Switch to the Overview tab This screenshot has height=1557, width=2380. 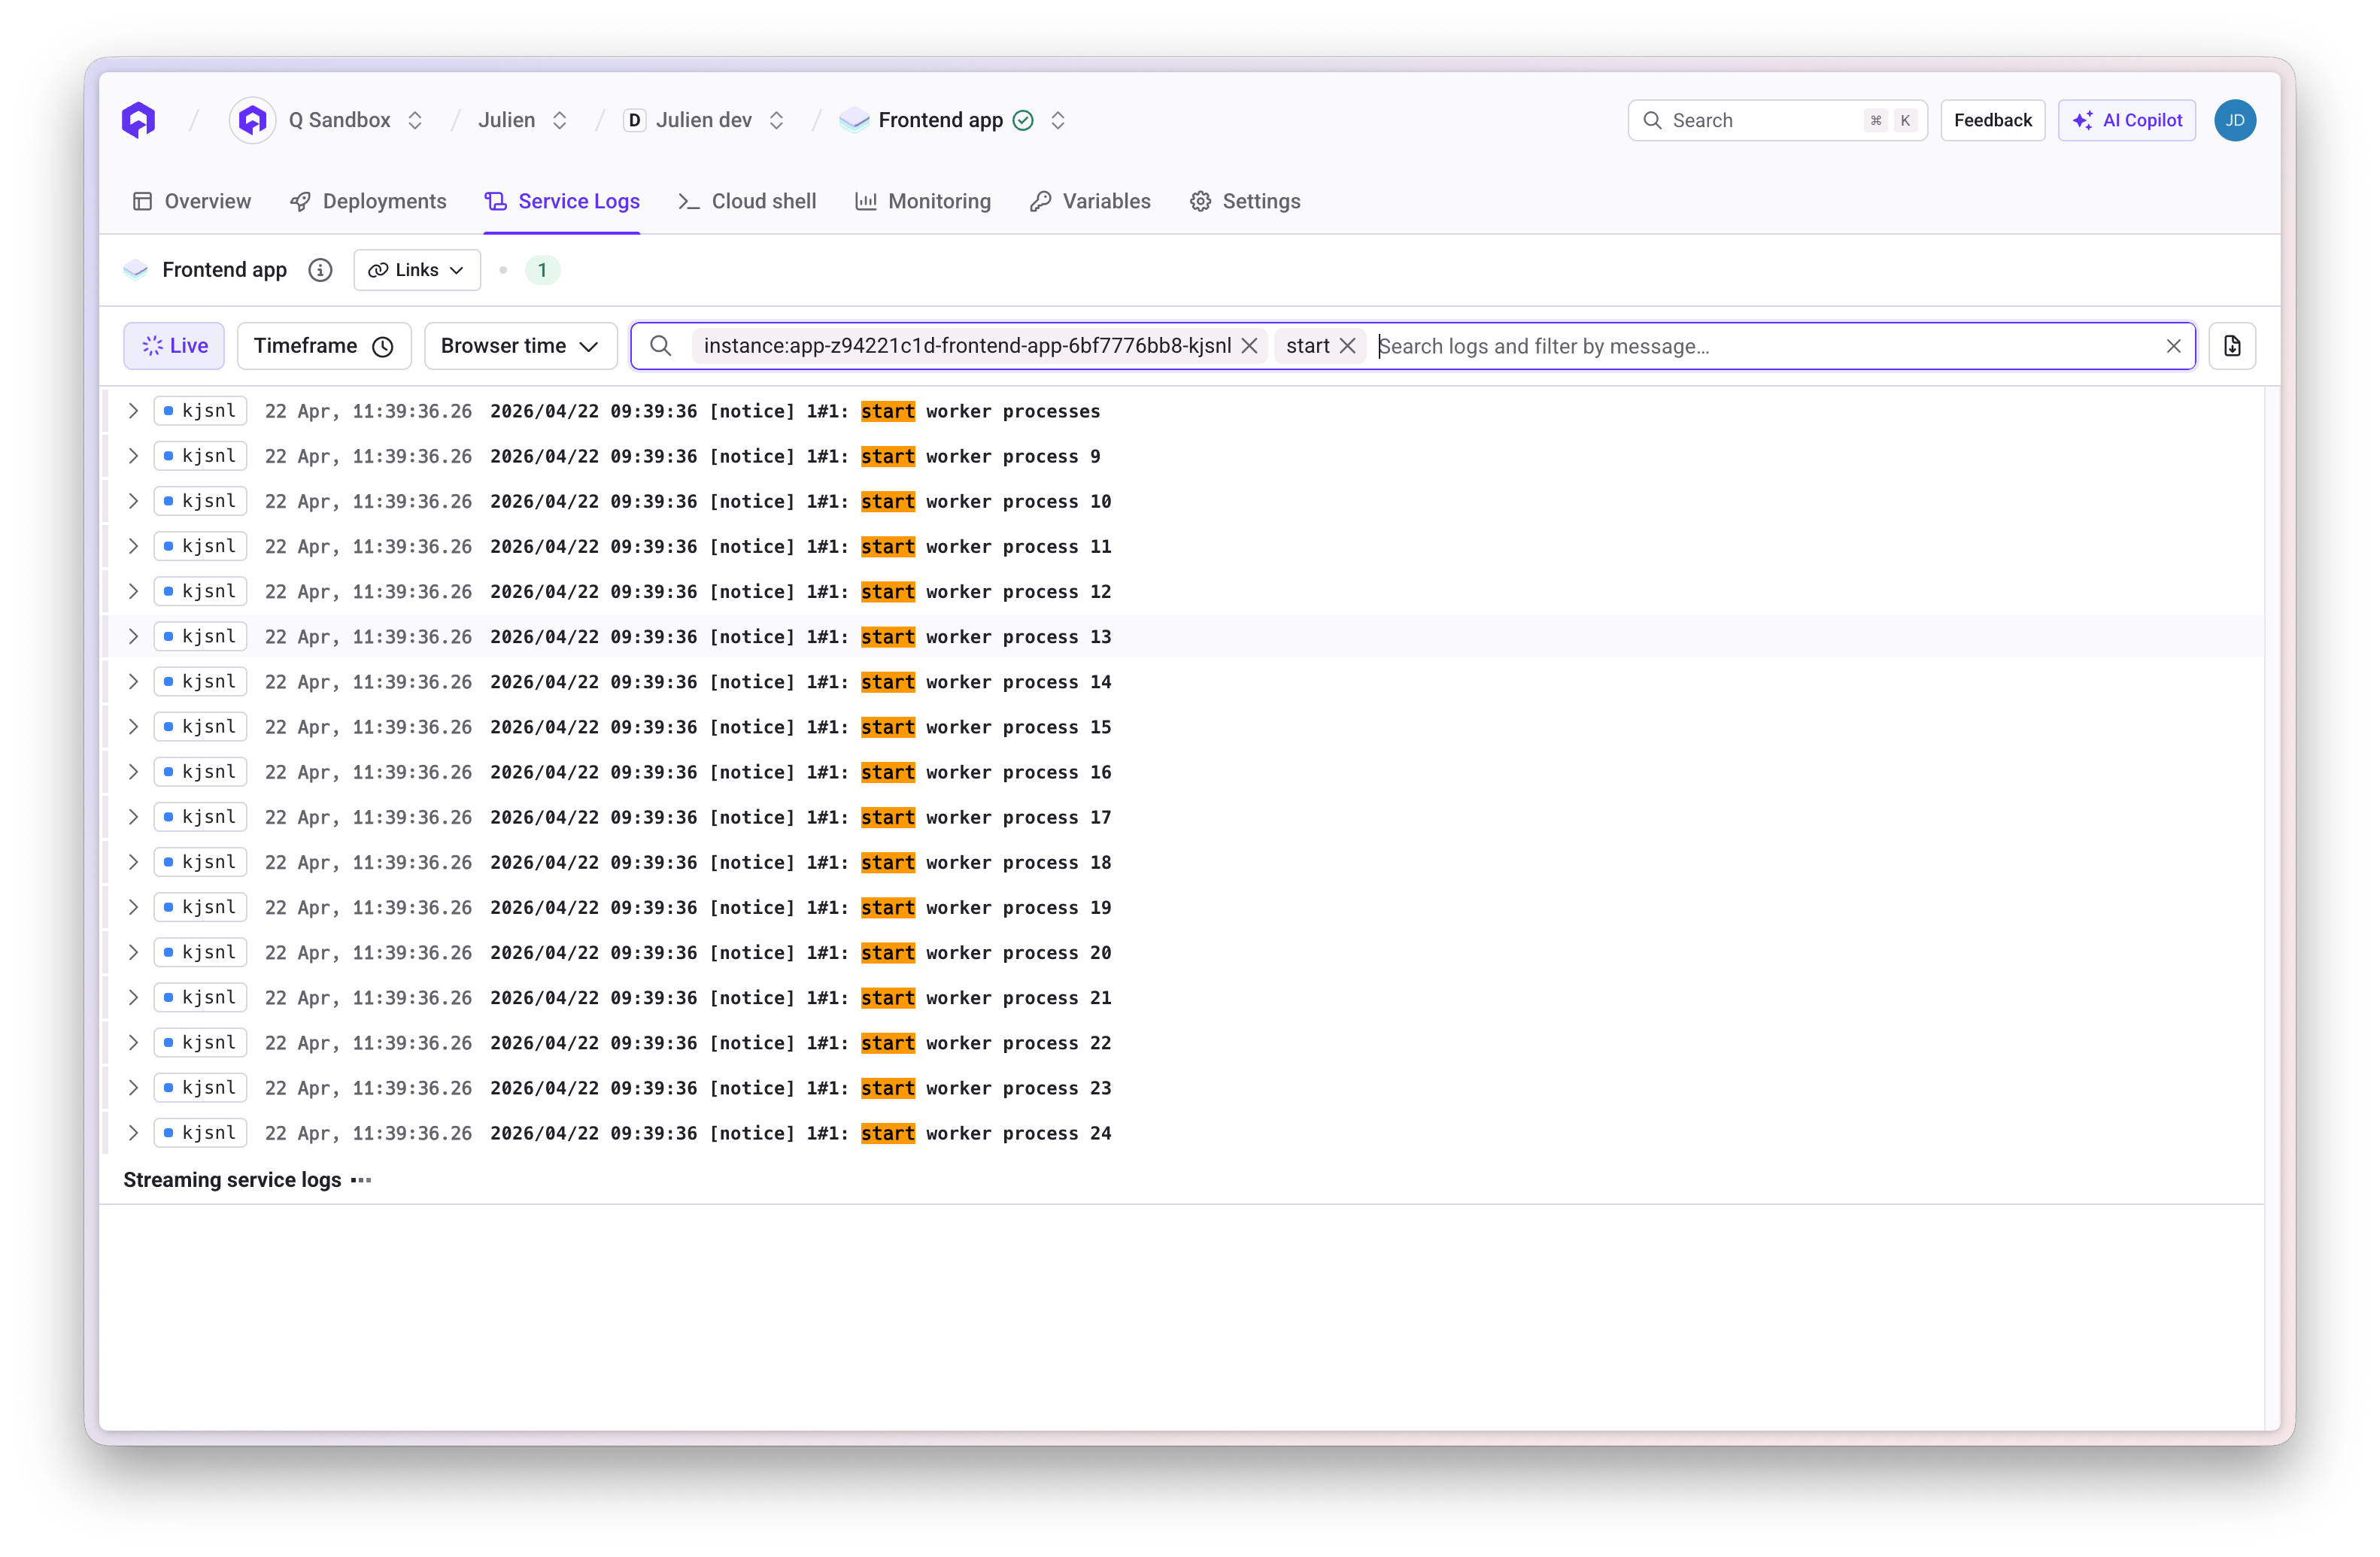point(192,201)
